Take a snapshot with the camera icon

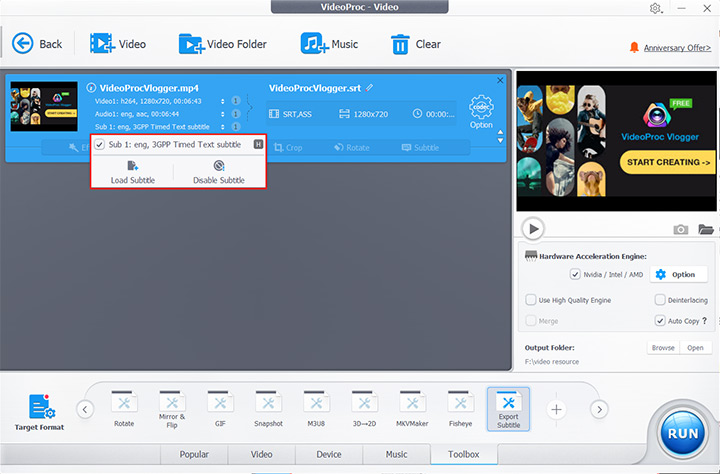[x=681, y=229]
